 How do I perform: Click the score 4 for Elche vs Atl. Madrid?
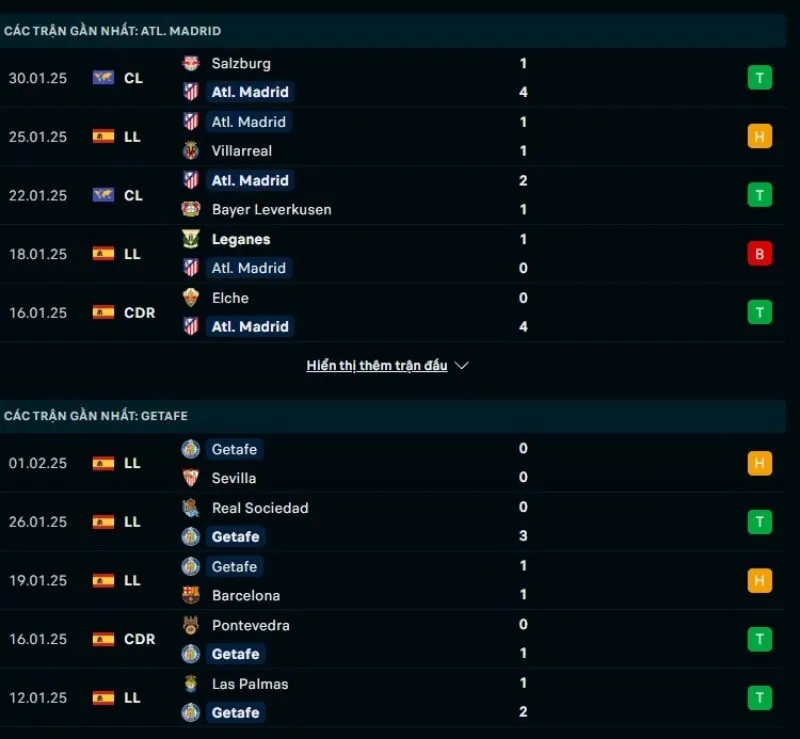pyautogui.click(x=523, y=327)
